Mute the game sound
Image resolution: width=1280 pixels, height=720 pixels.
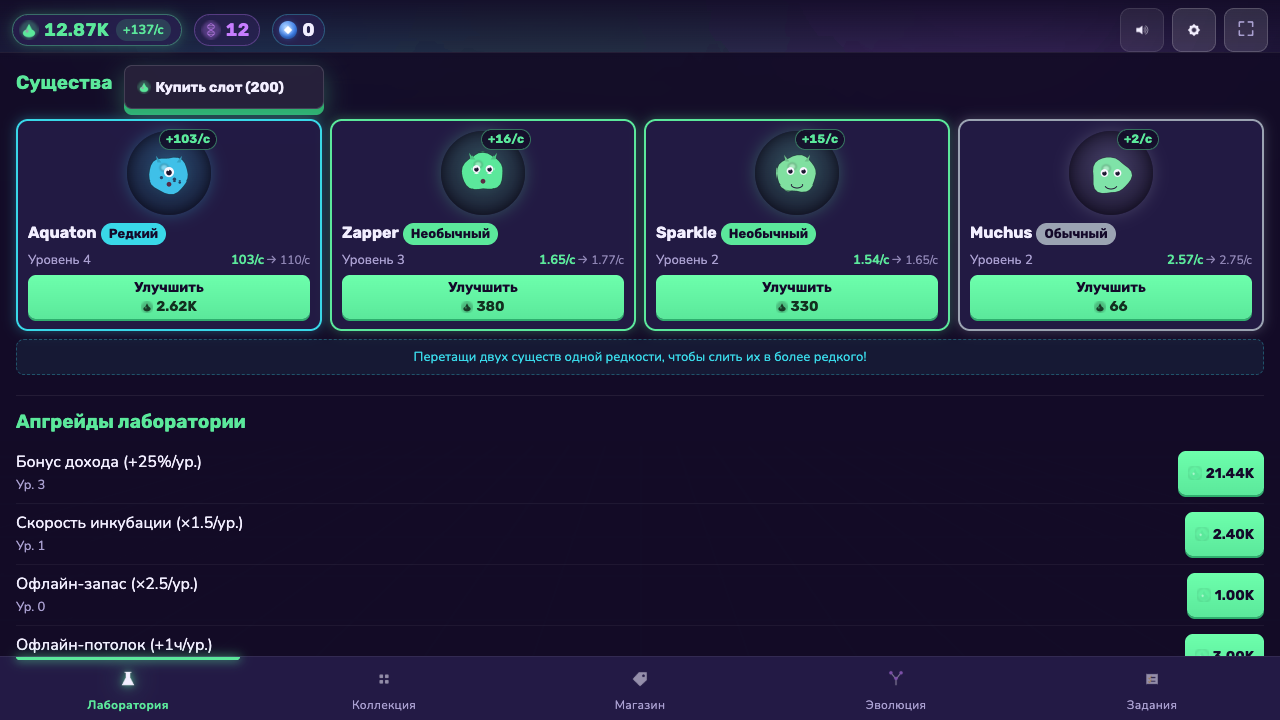(x=1142, y=30)
